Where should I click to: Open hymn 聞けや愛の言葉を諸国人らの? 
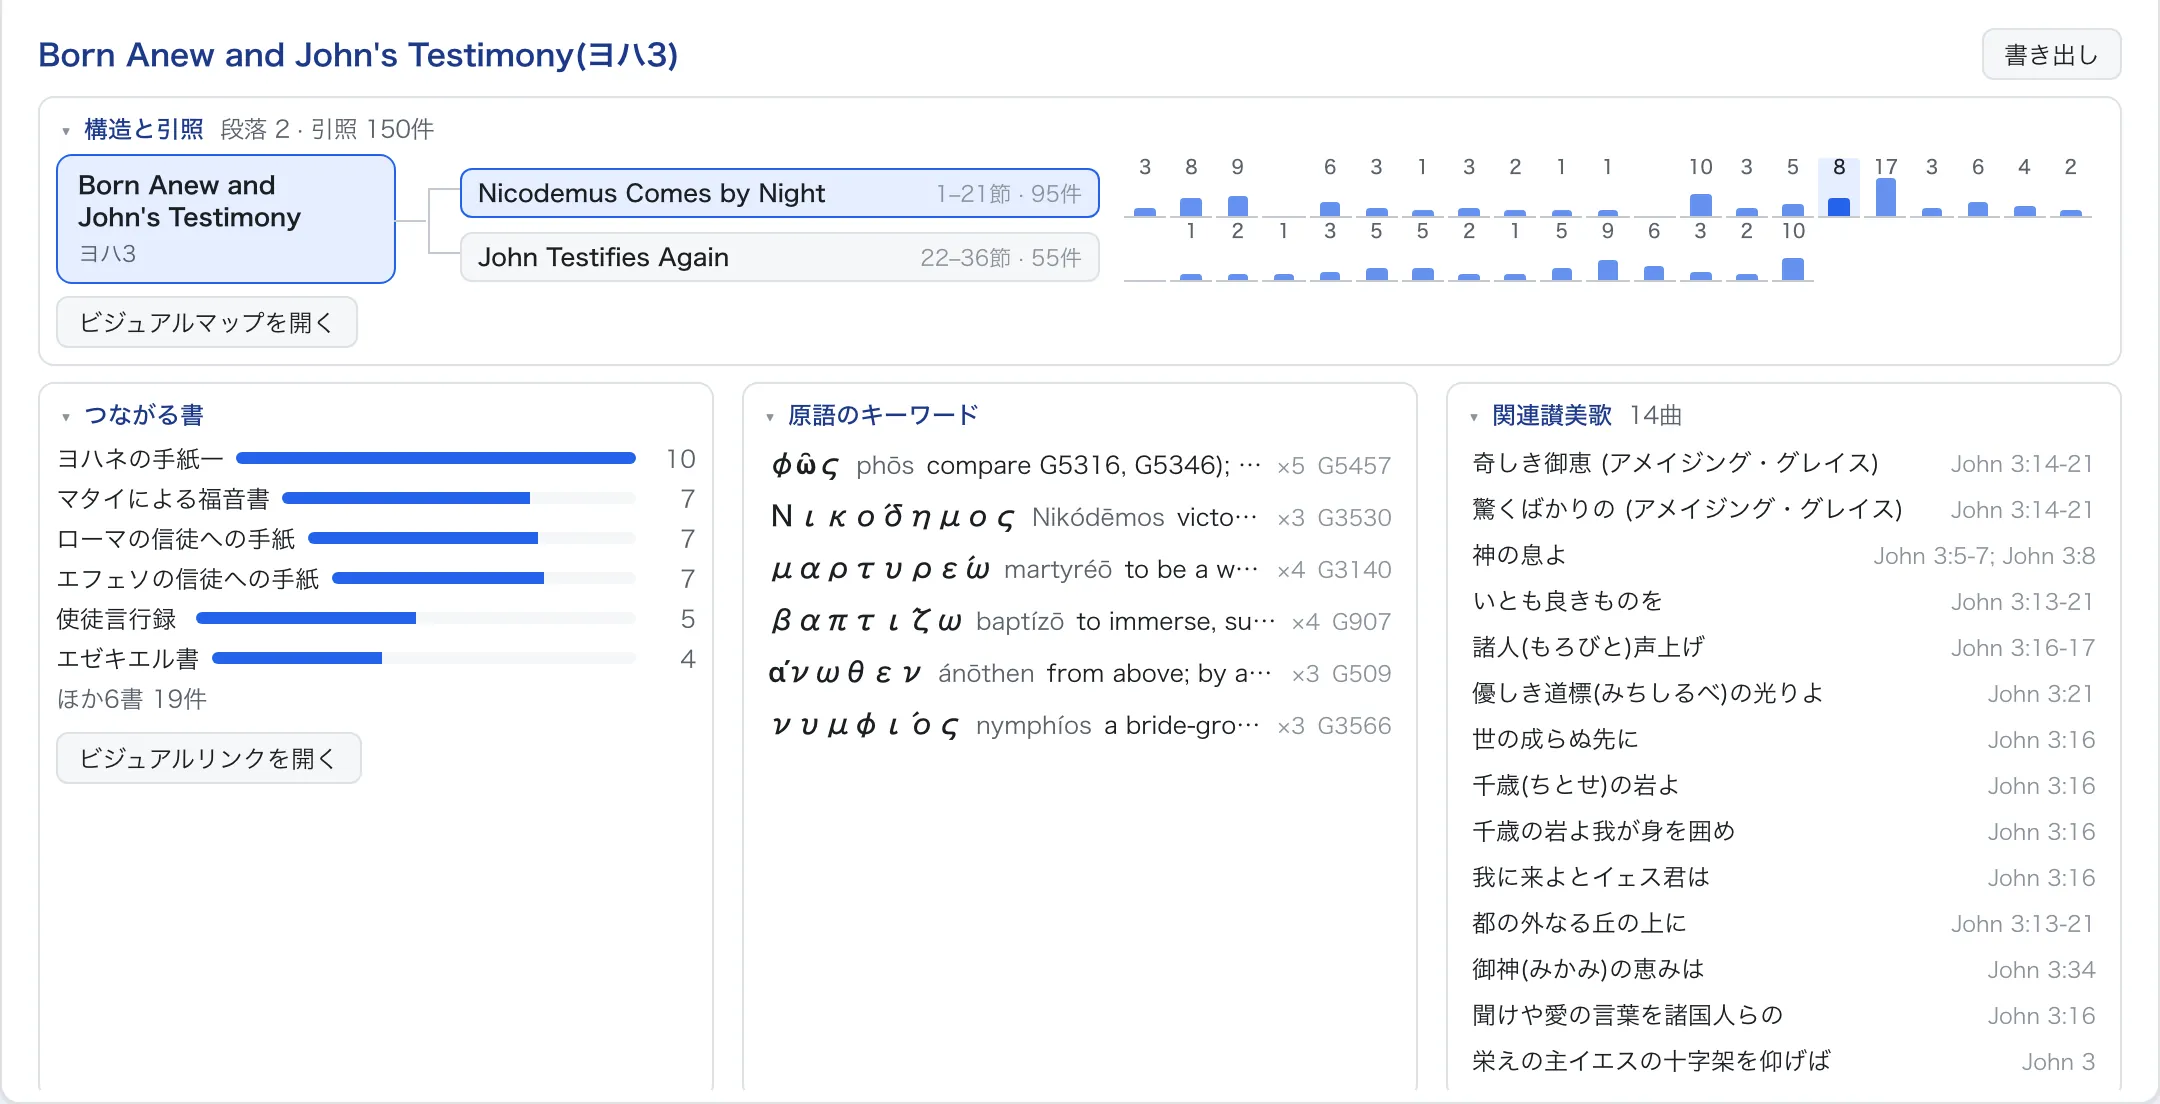click(1783, 1015)
